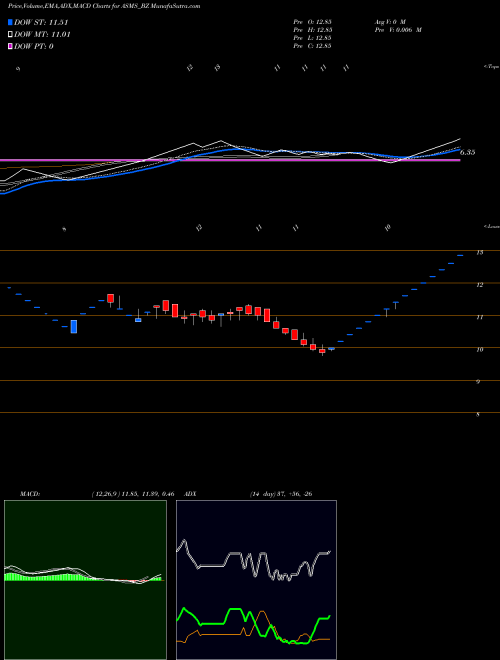Open the ADX indicator panel

coord(256,580)
